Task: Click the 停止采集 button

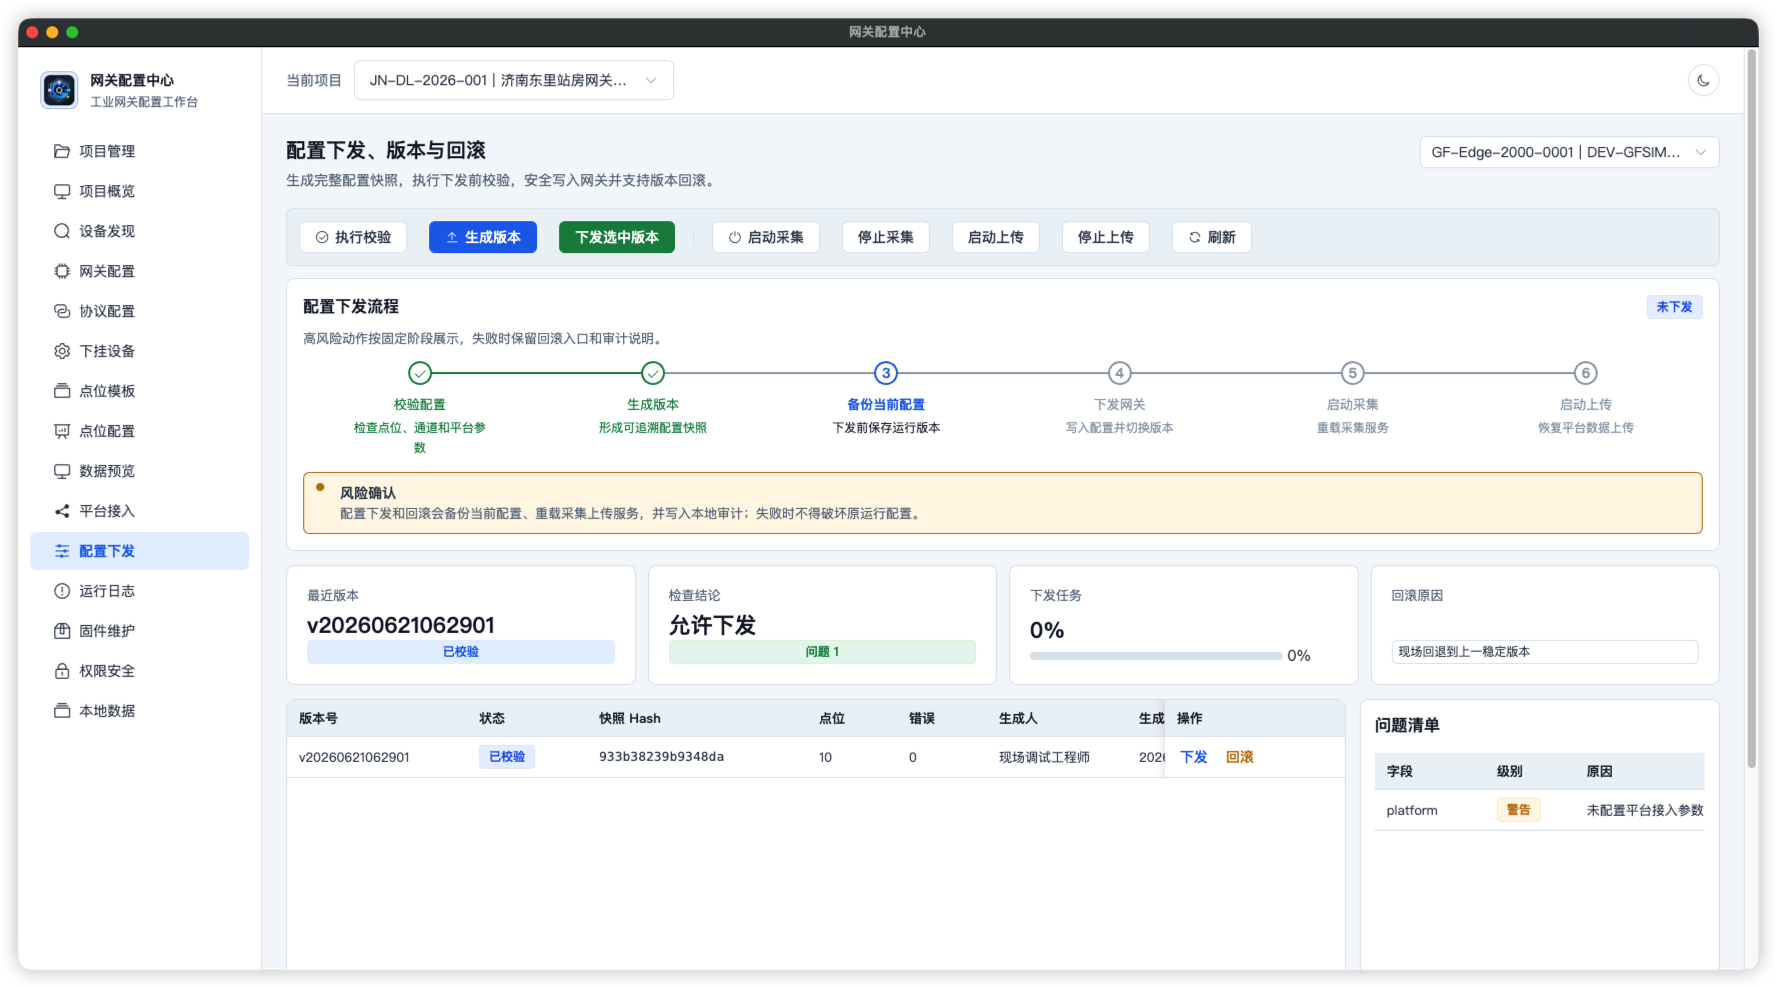Action: 886,237
